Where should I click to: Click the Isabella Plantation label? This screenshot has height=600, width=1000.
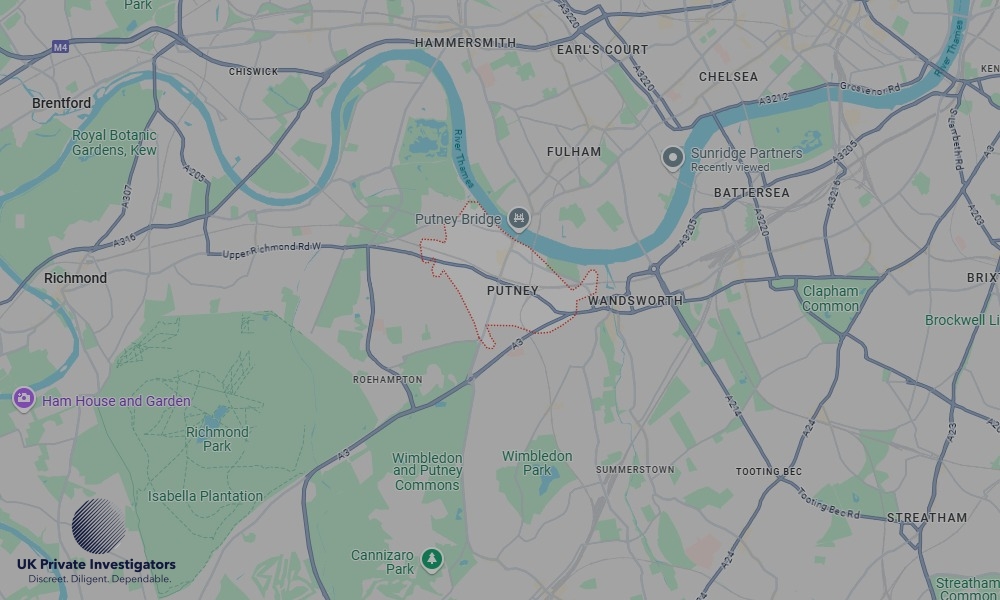coord(205,495)
